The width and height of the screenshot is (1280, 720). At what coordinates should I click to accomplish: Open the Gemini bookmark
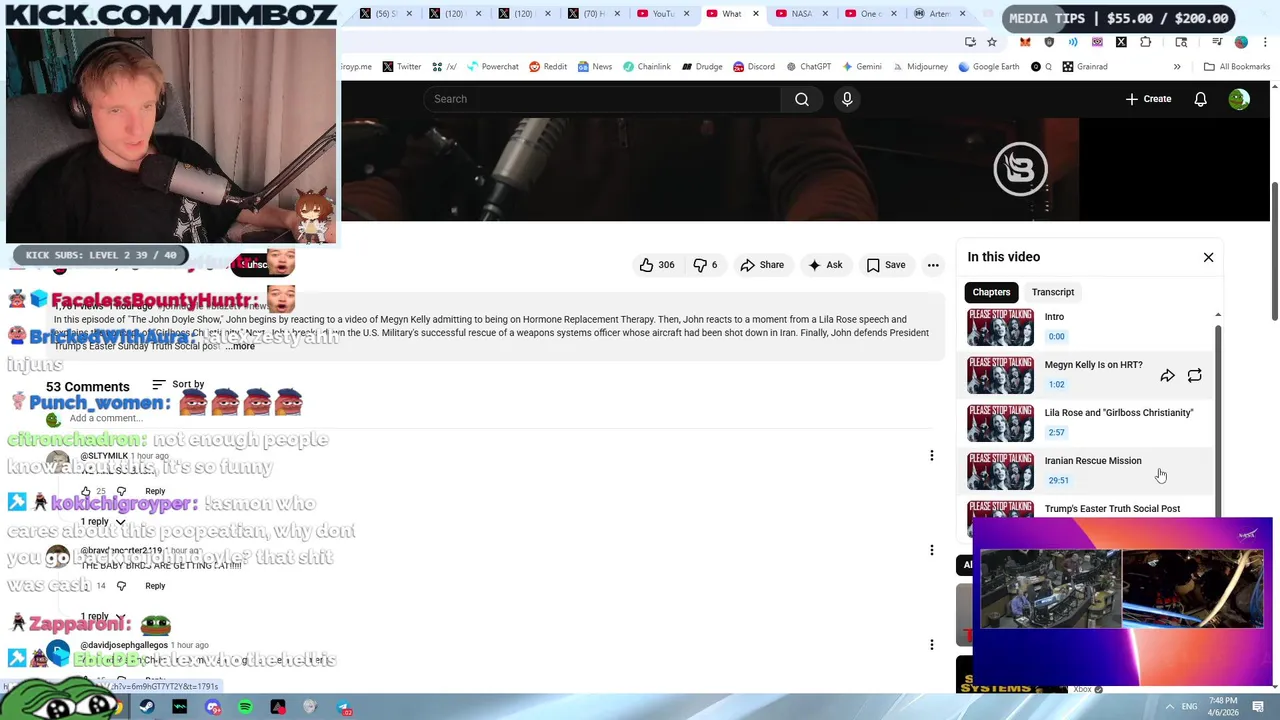click(861, 67)
